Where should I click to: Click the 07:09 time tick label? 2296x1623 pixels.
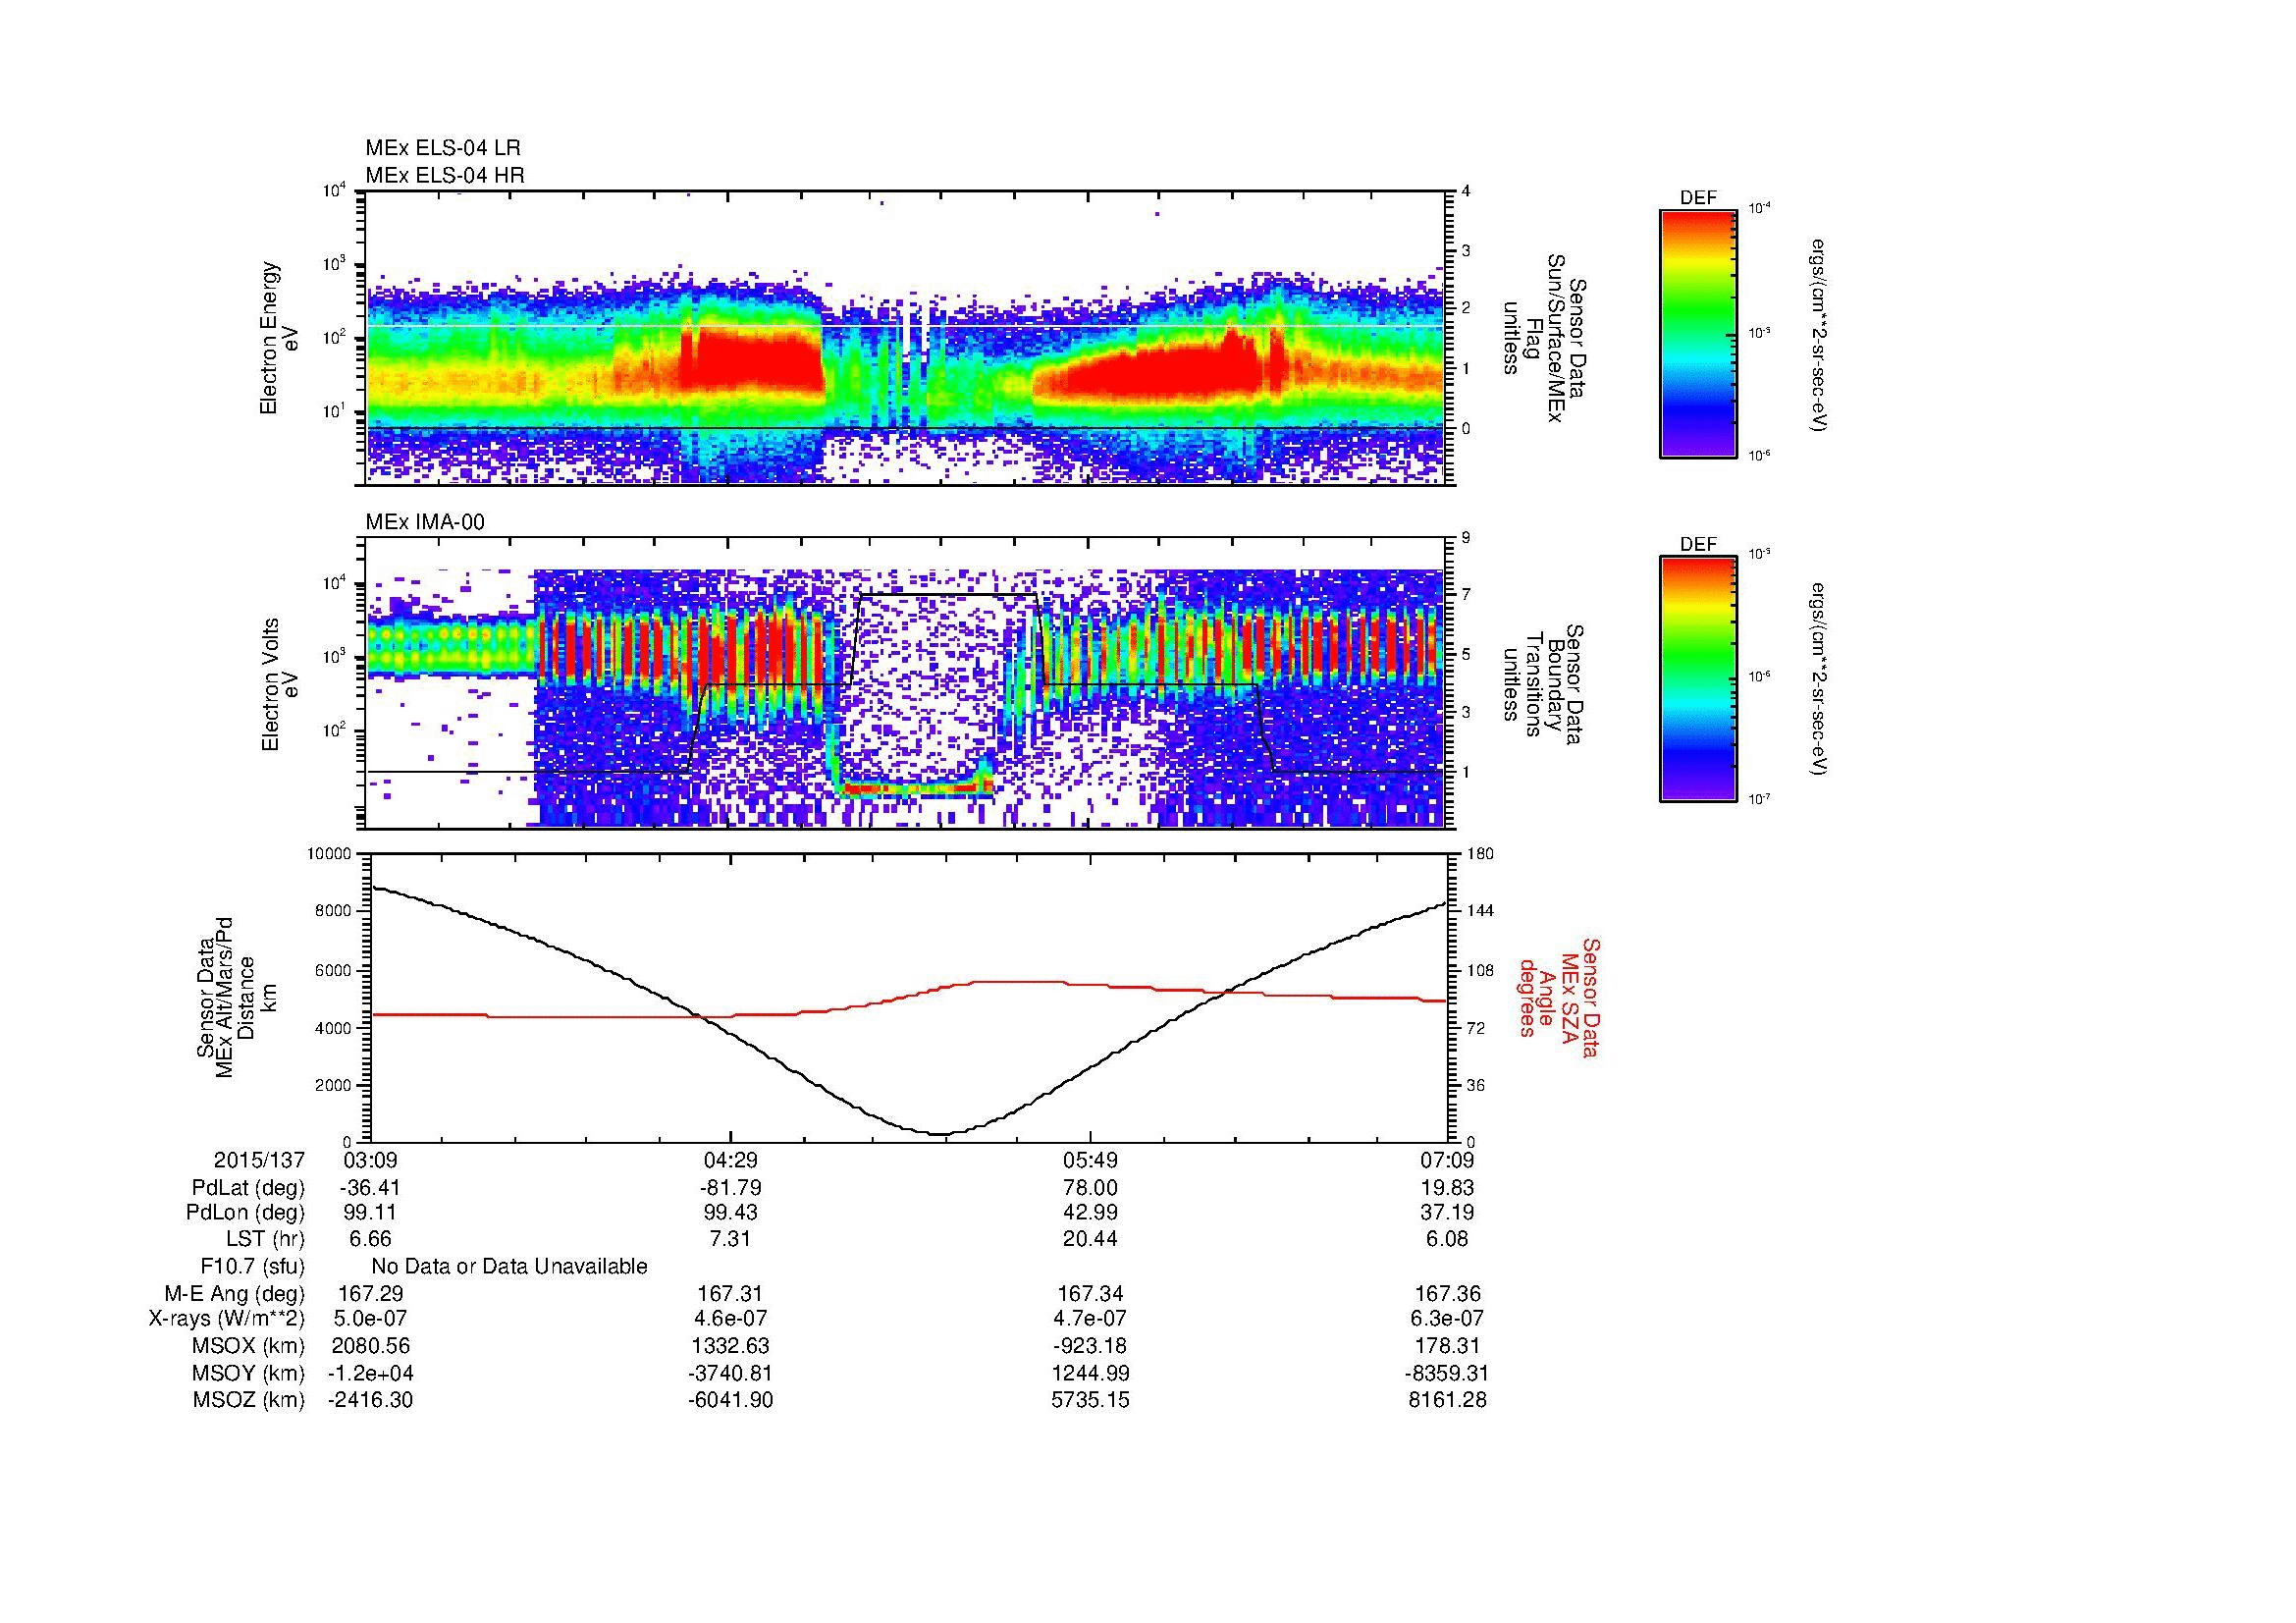(x=1448, y=1160)
